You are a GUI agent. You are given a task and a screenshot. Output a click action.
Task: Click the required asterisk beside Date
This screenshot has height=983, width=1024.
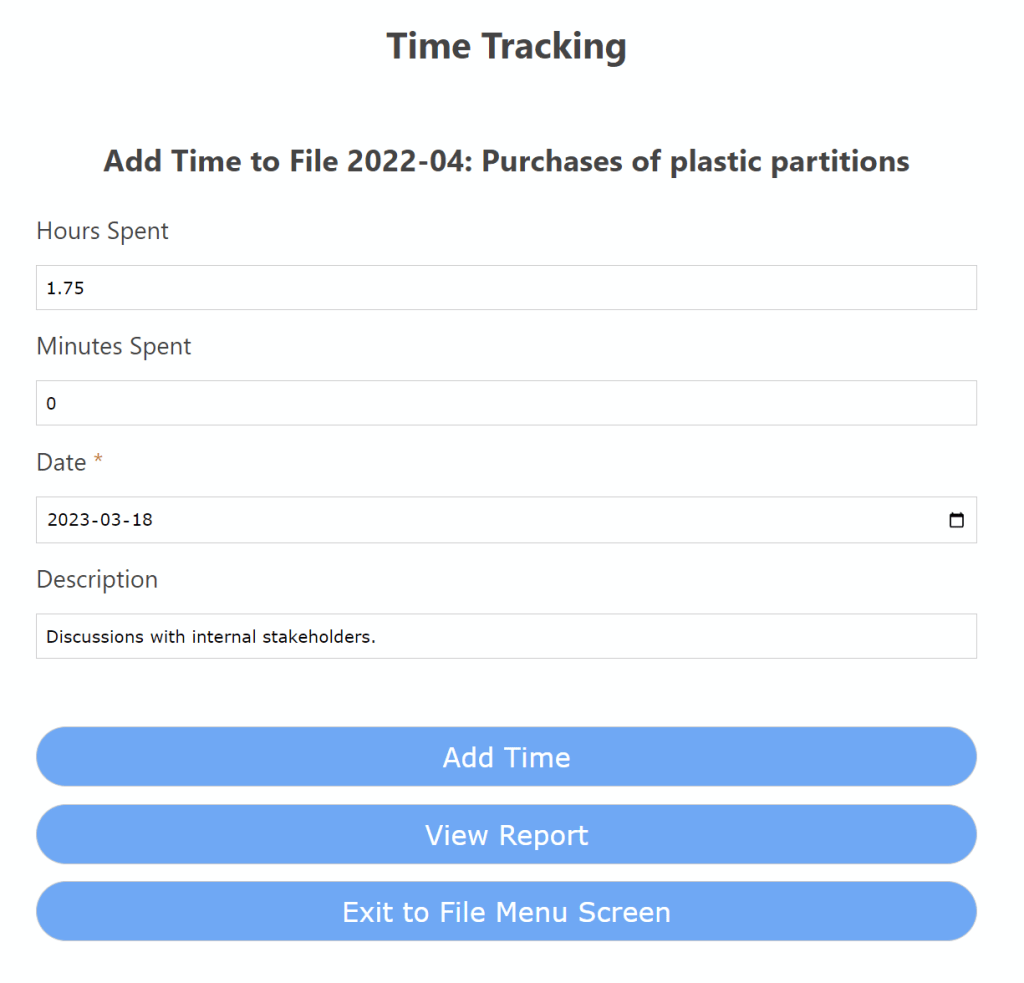pyautogui.click(x=98, y=462)
